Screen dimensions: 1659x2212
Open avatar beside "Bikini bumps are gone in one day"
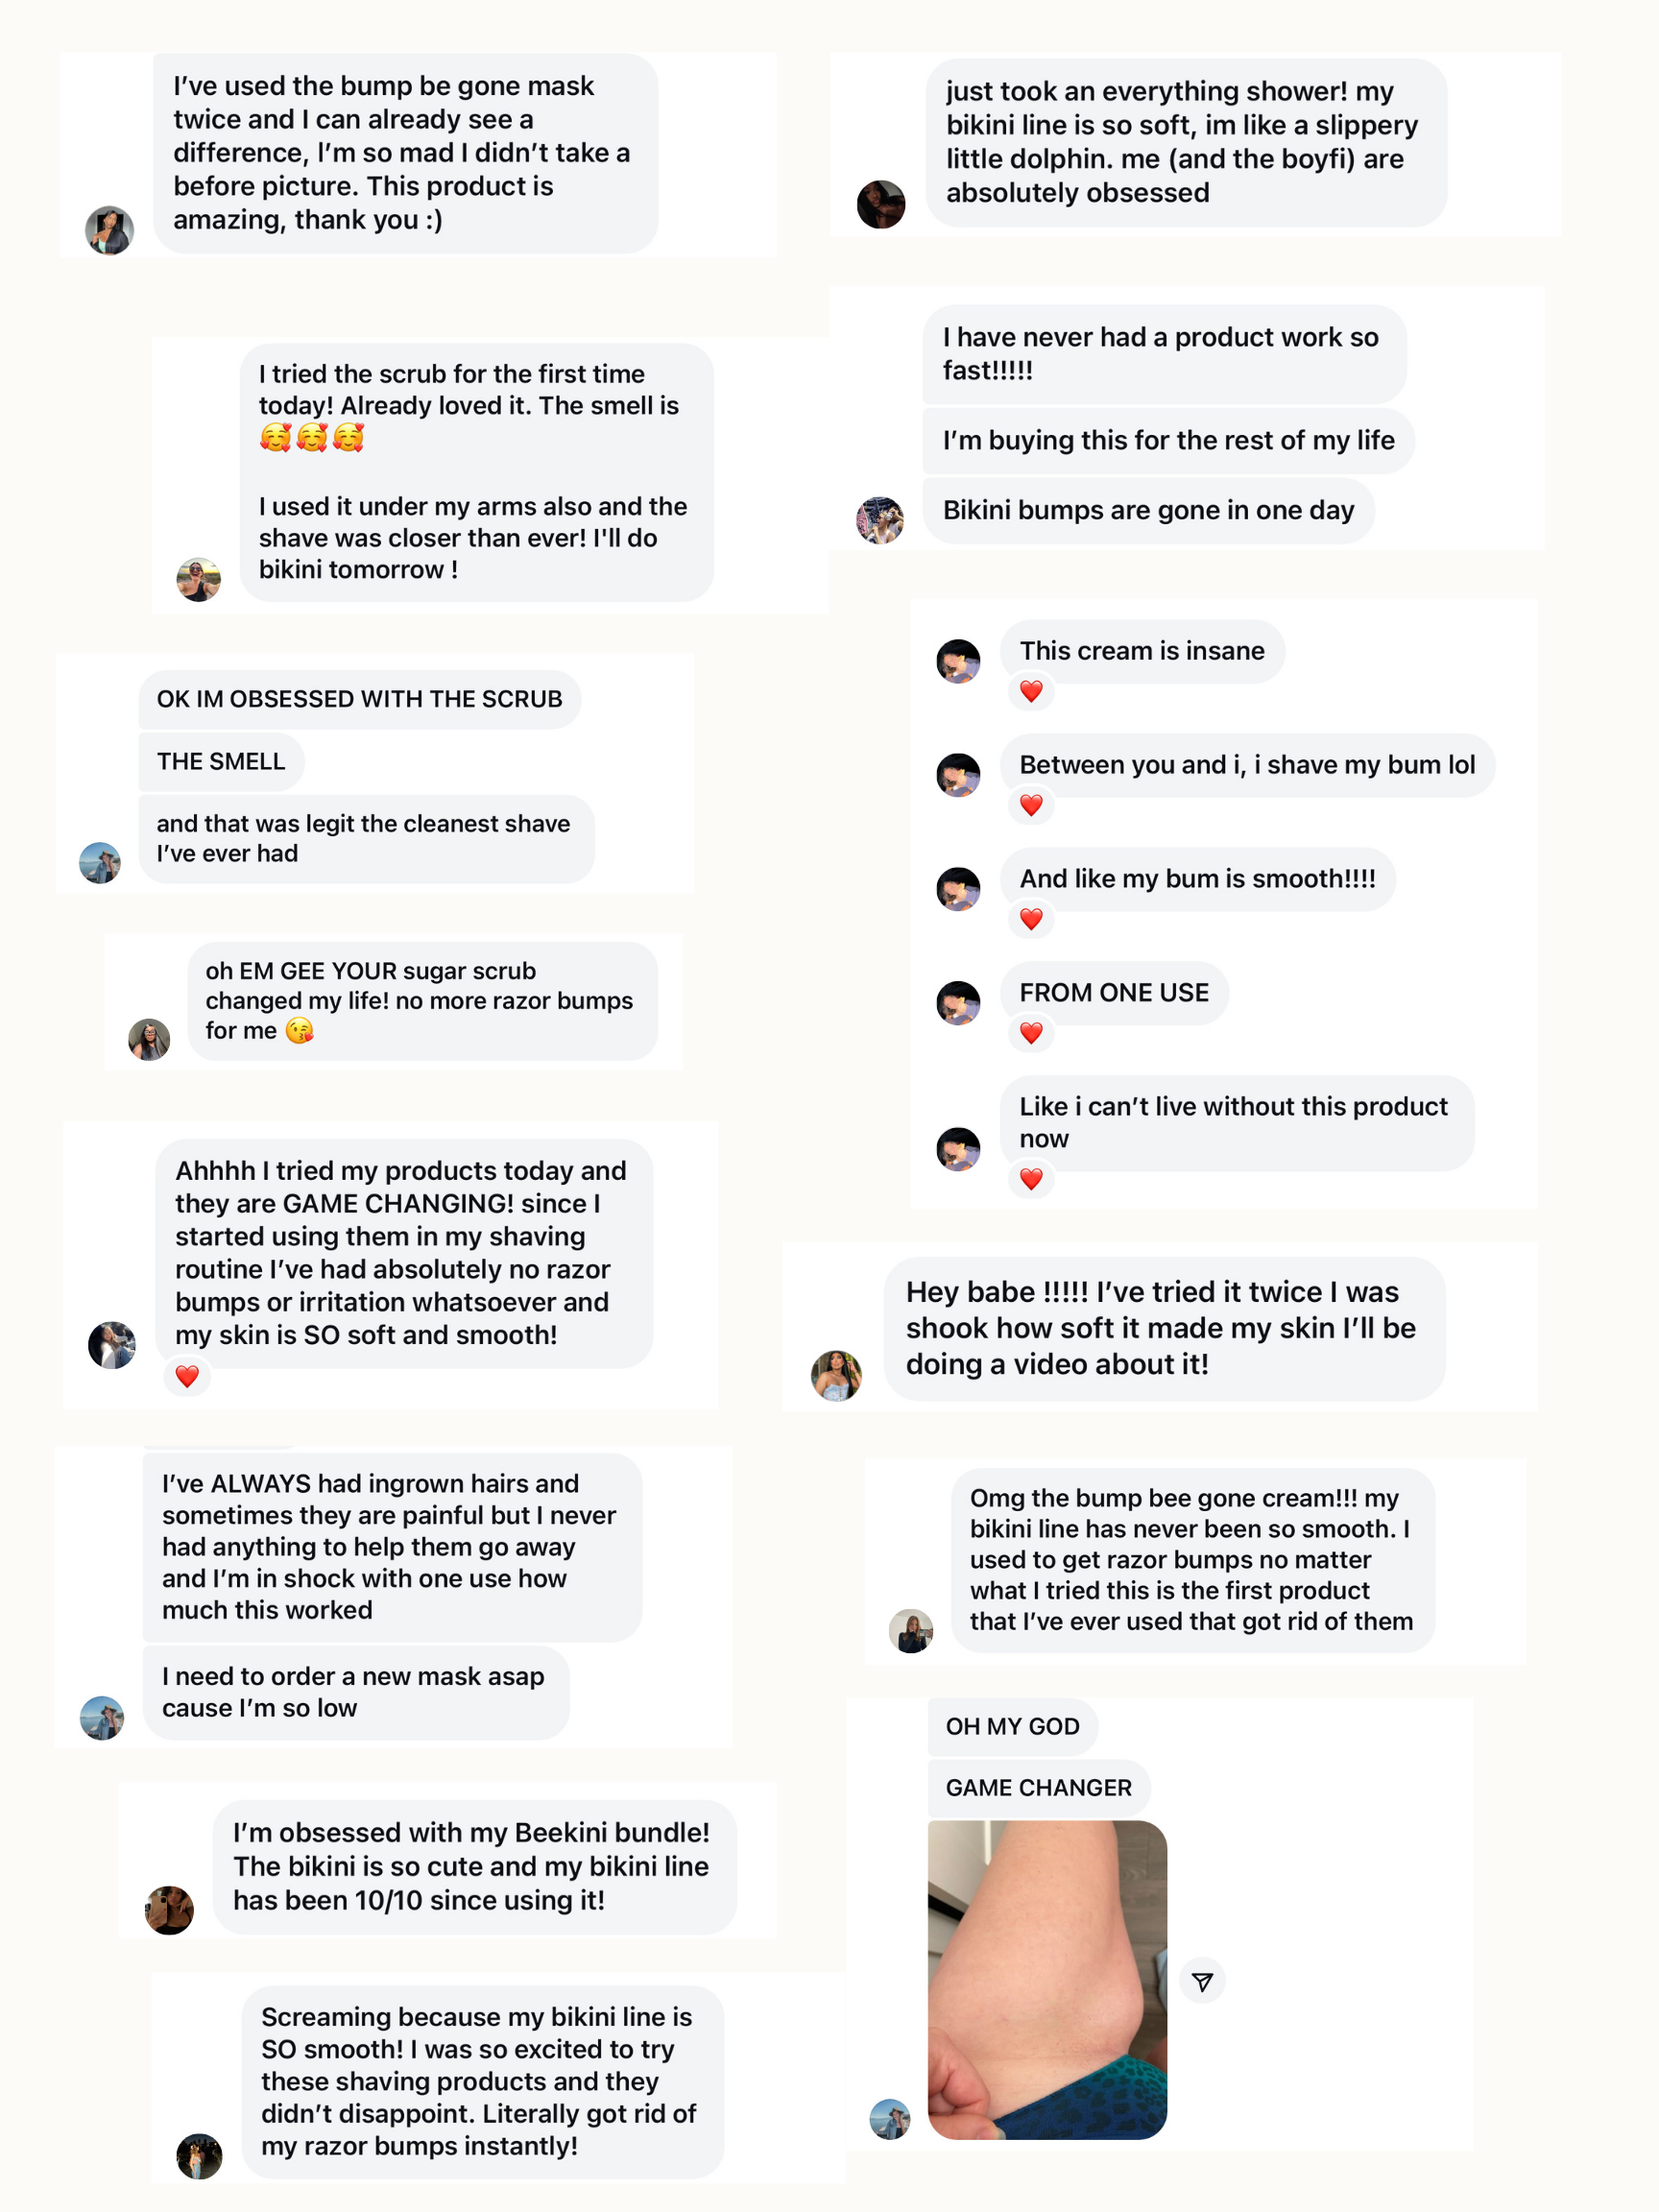tap(880, 520)
